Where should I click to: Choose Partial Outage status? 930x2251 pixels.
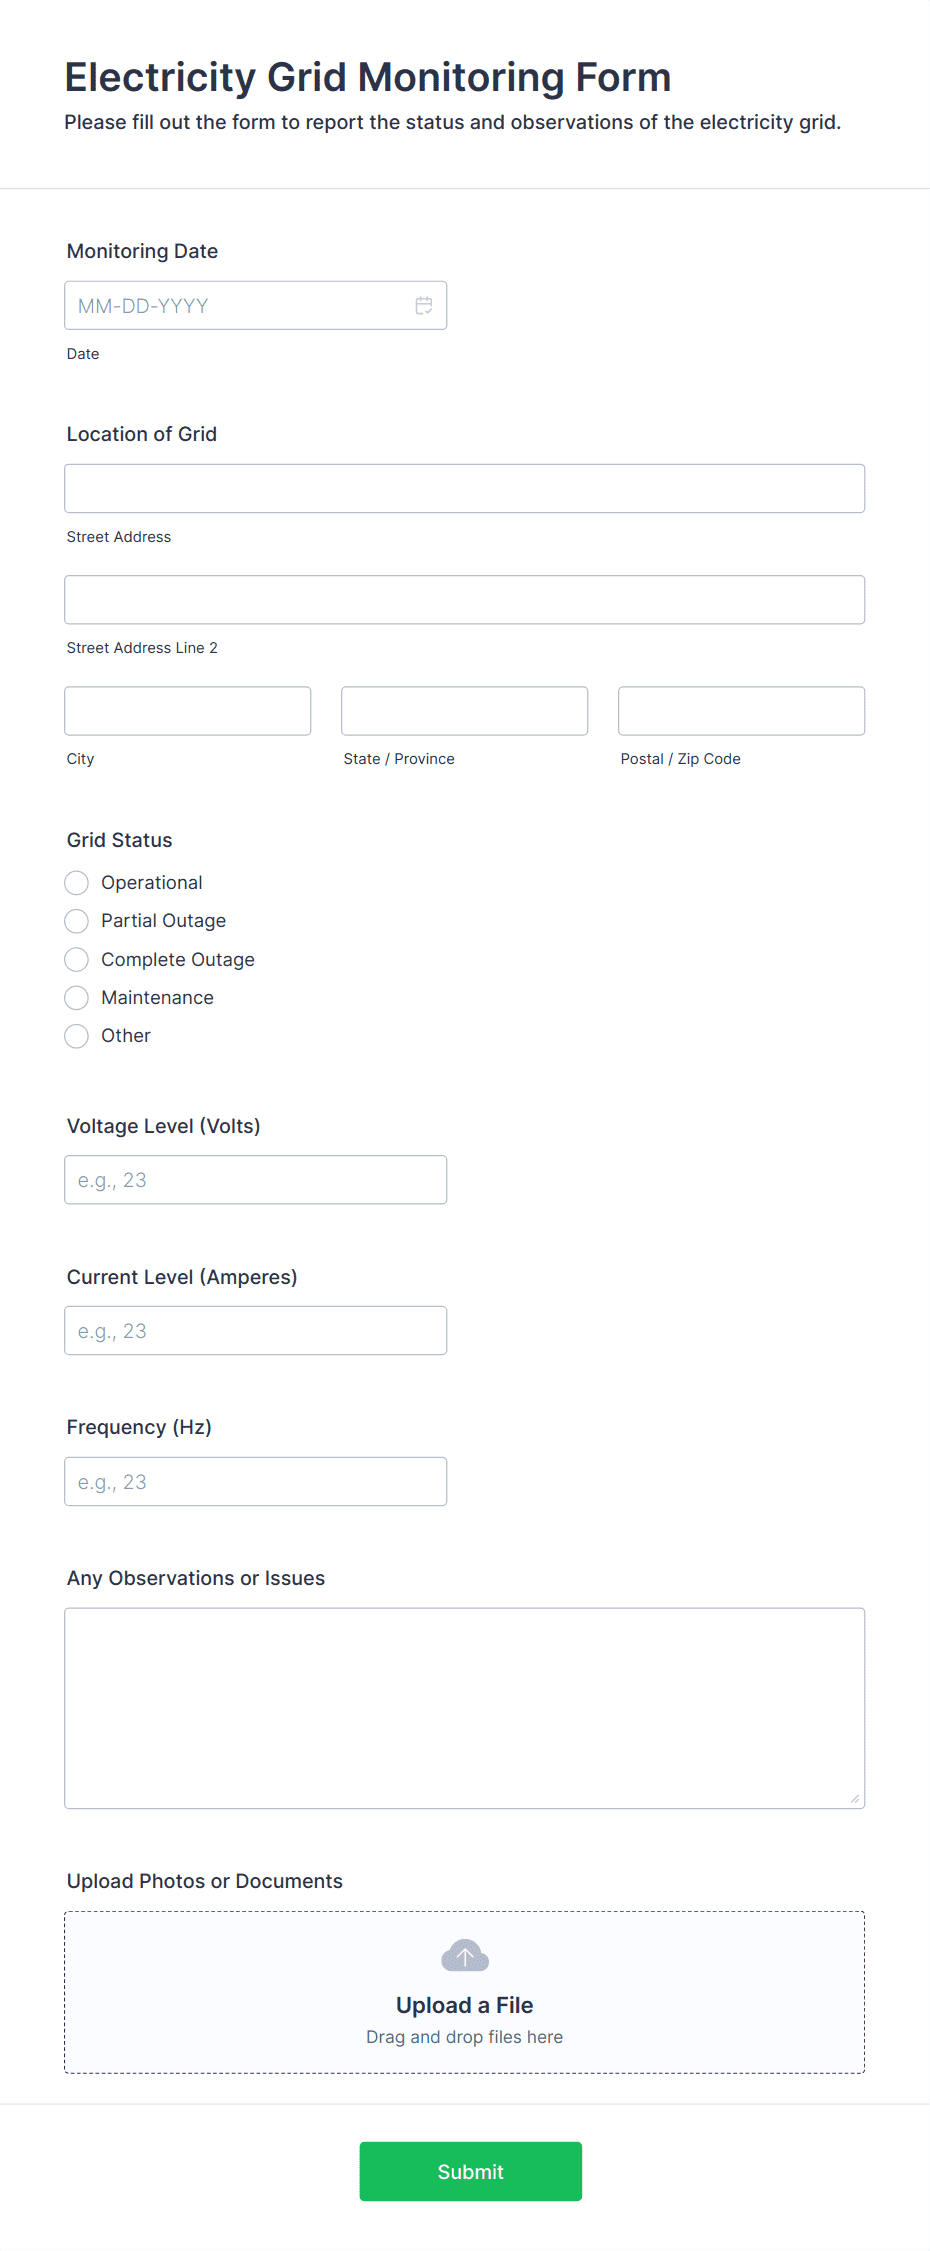(x=77, y=921)
